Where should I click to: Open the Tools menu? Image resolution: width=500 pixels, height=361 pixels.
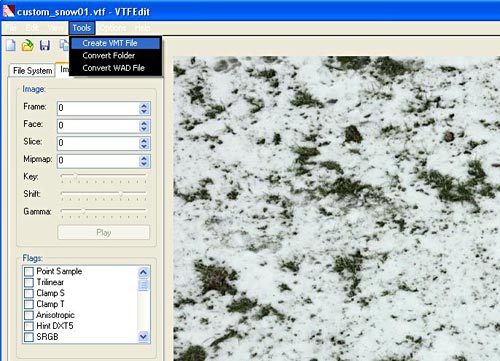tap(82, 28)
